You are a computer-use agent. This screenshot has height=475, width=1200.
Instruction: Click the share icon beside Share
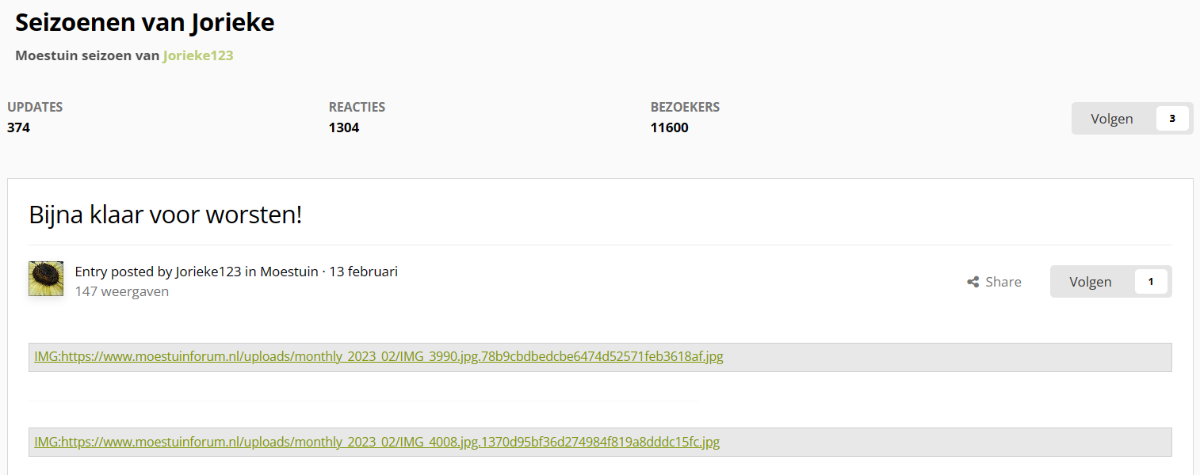tap(973, 282)
